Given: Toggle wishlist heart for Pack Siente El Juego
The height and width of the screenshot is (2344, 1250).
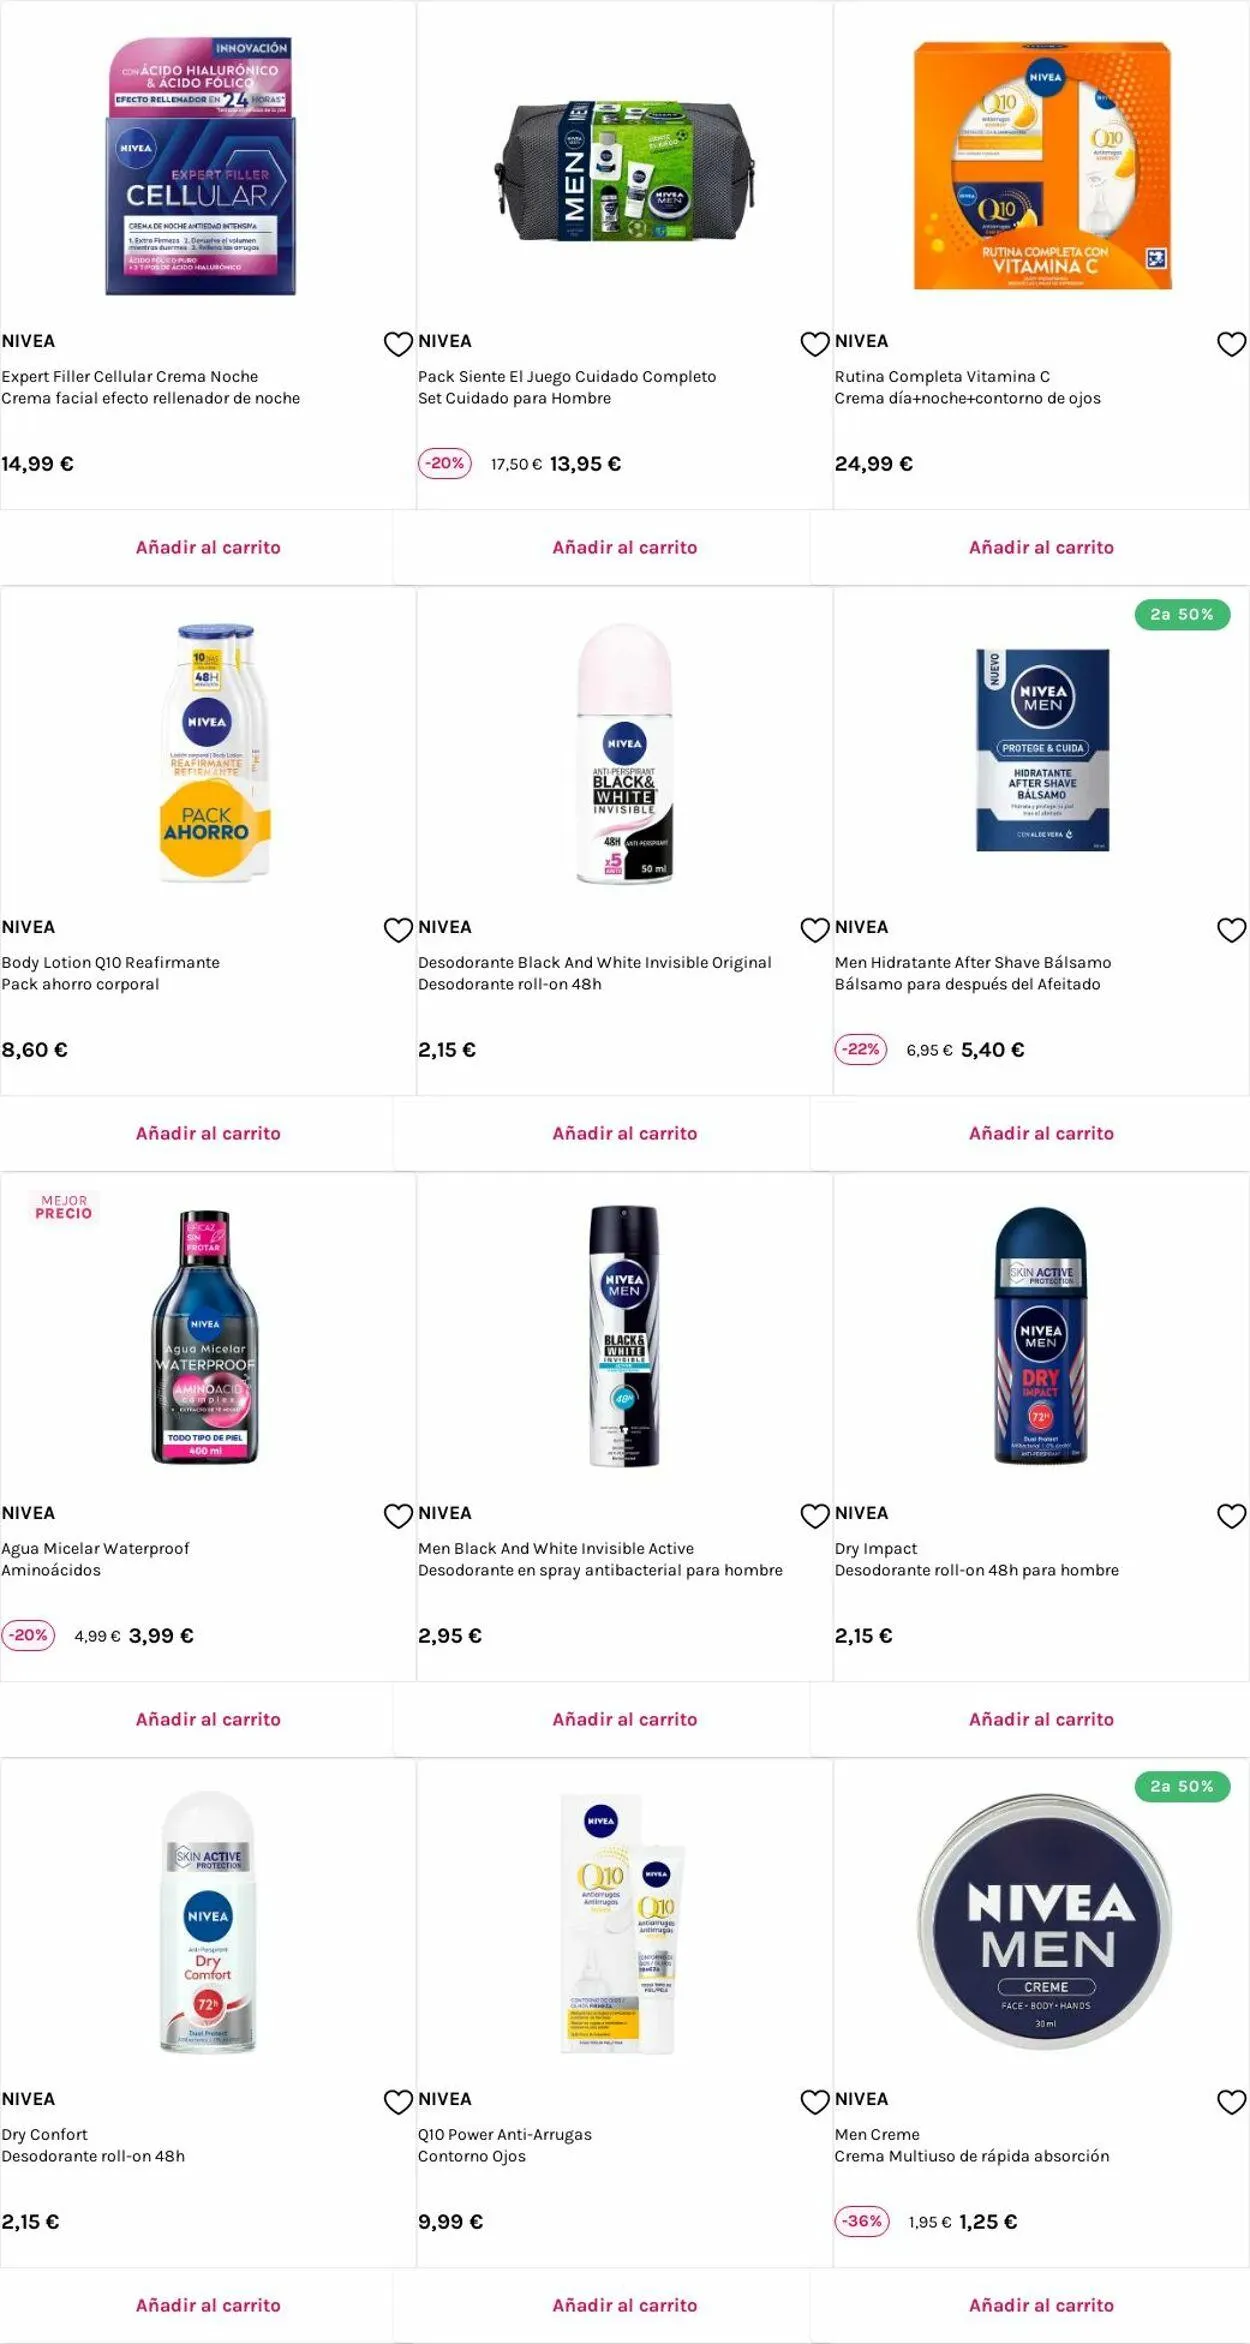Looking at the screenshot, I should pyautogui.click(x=815, y=344).
